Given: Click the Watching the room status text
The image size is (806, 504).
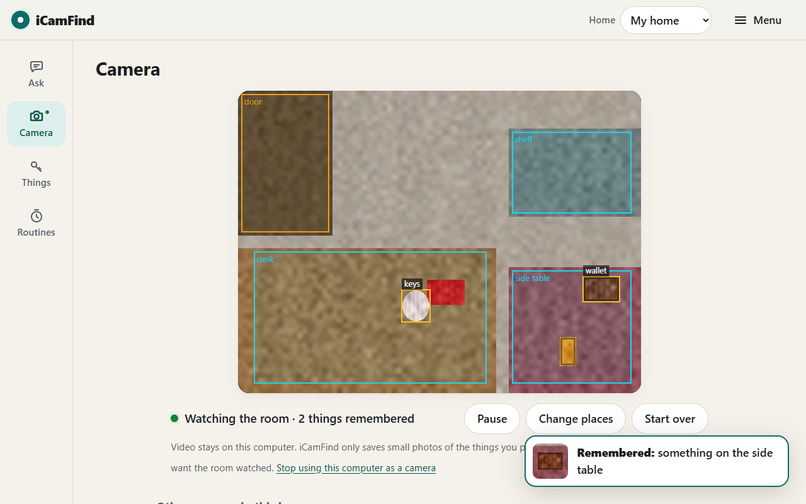Looking at the screenshot, I should coord(299,419).
